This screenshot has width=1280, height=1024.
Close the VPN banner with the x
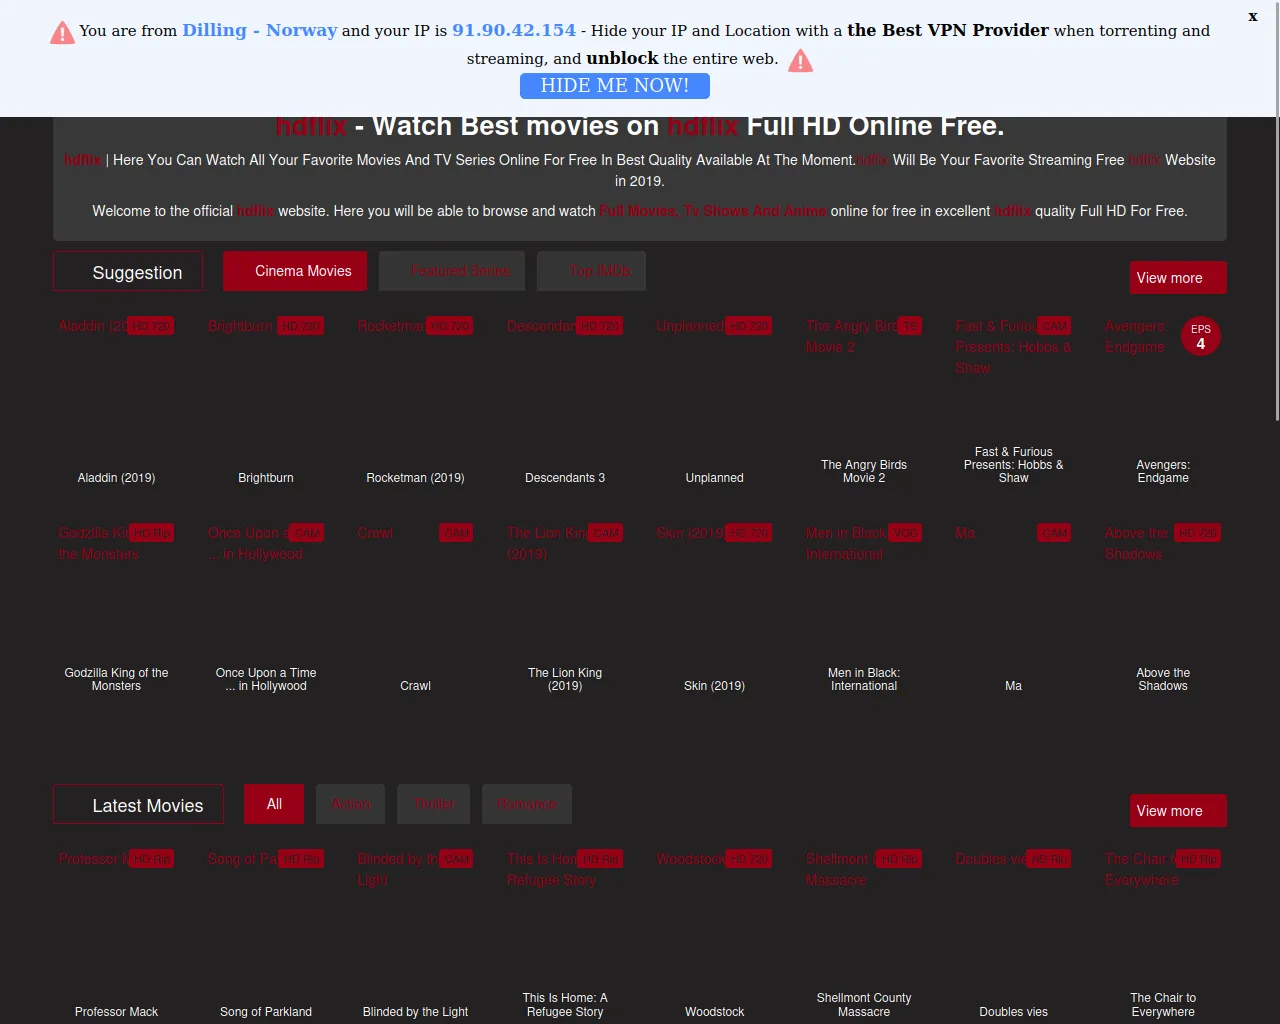pyautogui.click(x=1253, y=16)
